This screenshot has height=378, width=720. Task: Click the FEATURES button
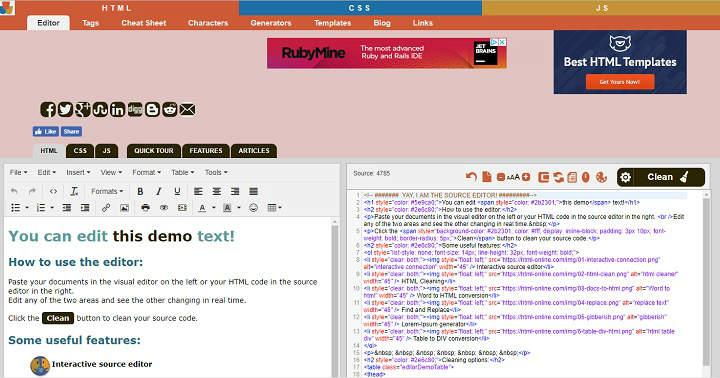point(206,151)
